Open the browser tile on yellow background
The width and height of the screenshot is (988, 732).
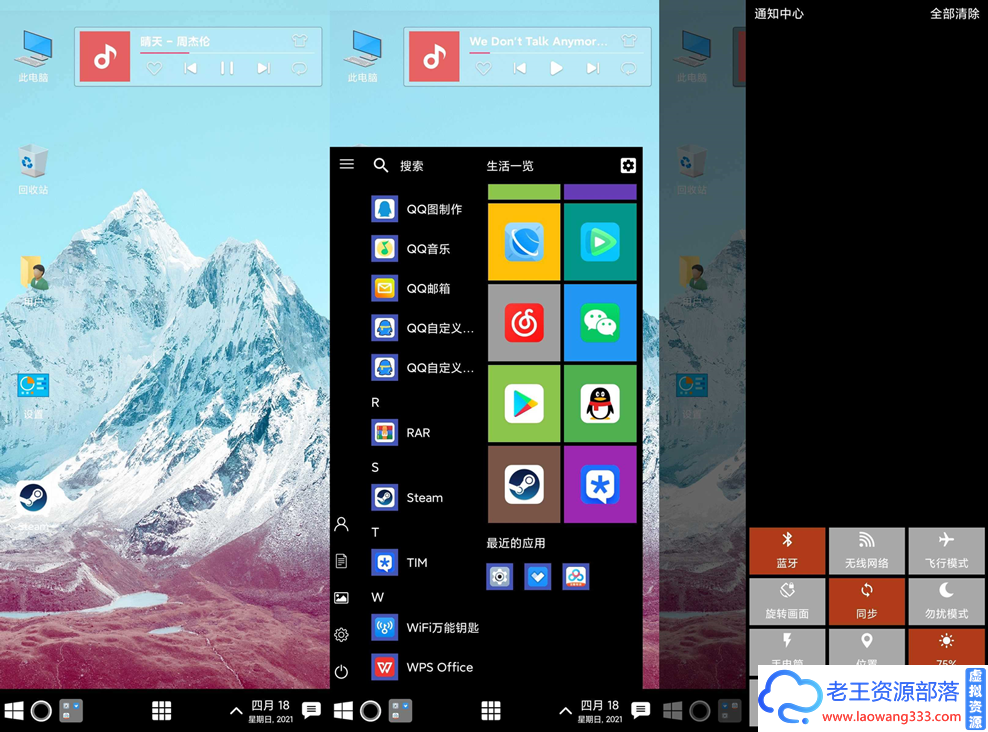pyautogui.click(x=524, y=241)
